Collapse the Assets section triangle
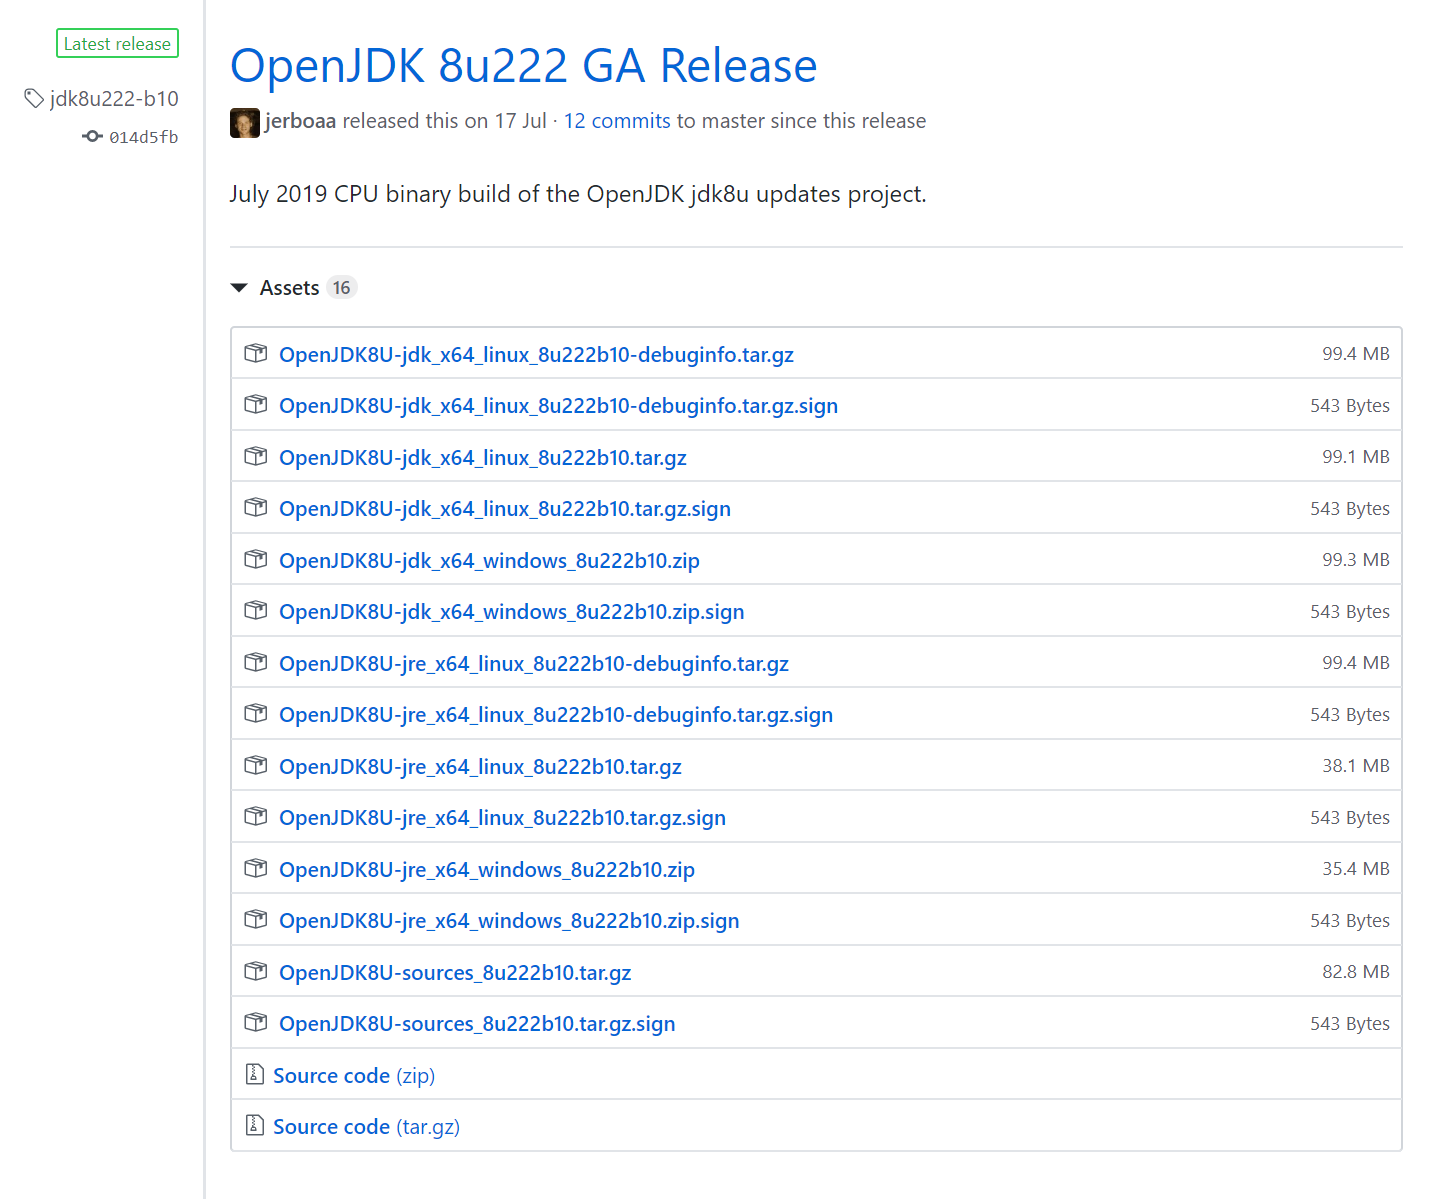The height and width of the screenshot is (1199, 1448). [239, 288]
